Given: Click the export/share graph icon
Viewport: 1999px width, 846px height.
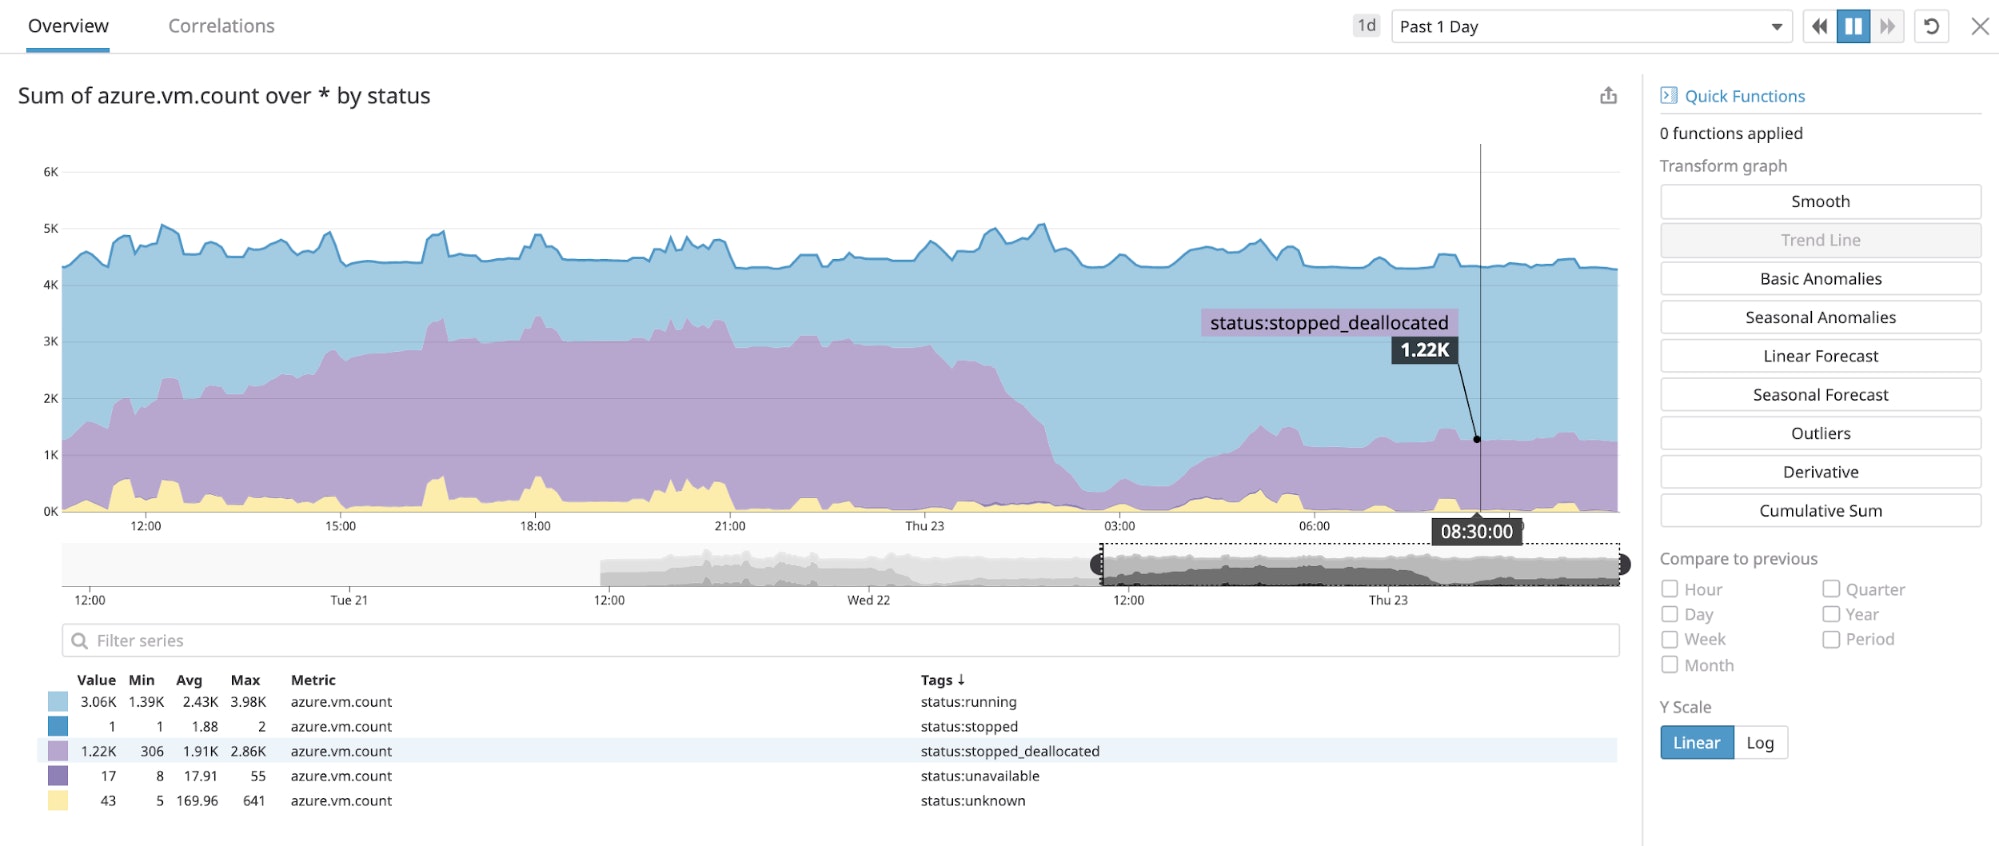Looking at the screenshot, I should (1608, 96).
